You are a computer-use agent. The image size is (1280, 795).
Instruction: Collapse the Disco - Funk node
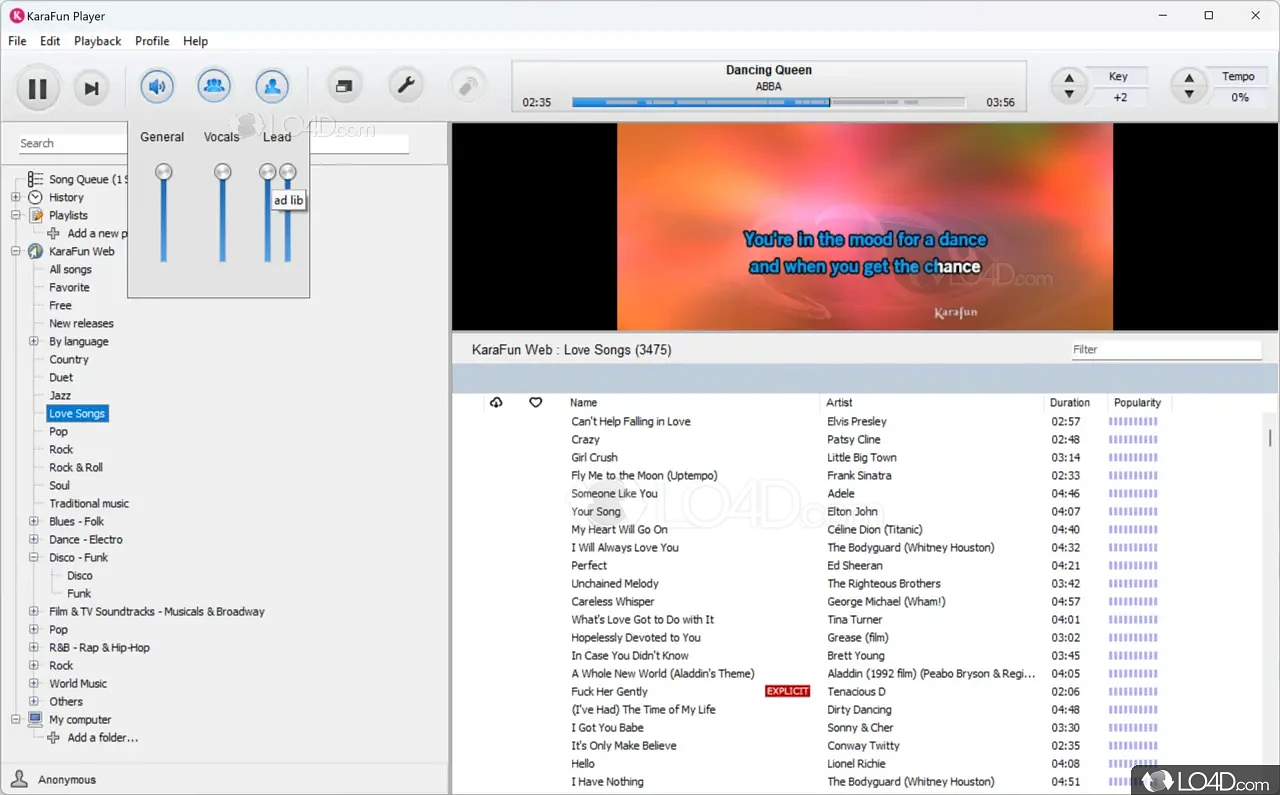click(x=35, y=557)
